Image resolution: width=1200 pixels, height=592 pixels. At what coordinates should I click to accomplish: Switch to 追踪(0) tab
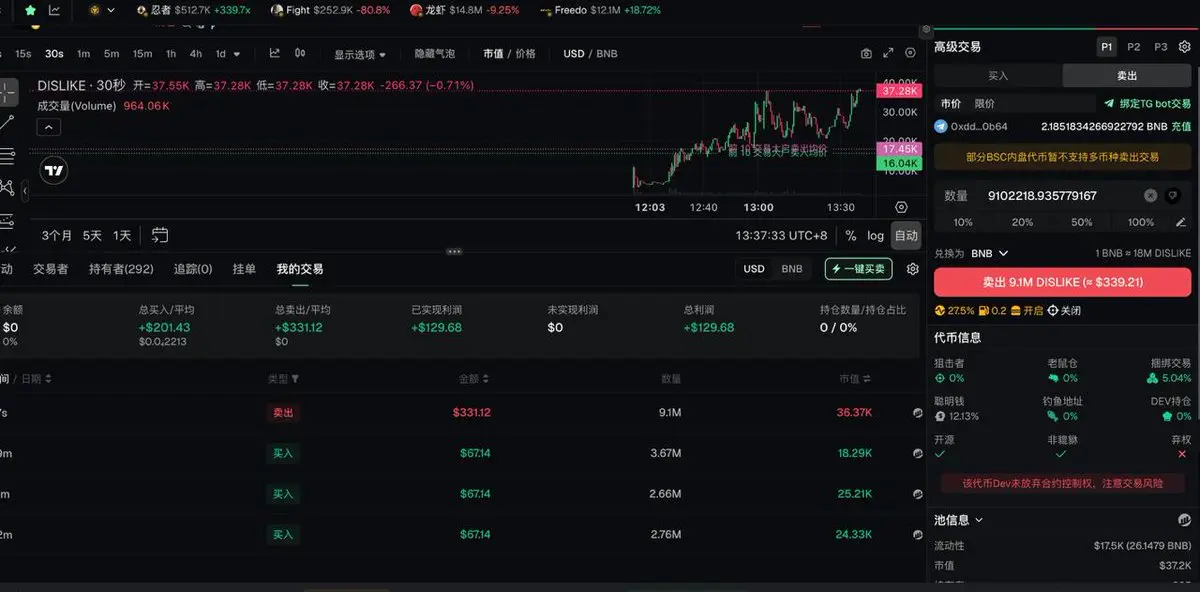(193, 269)
